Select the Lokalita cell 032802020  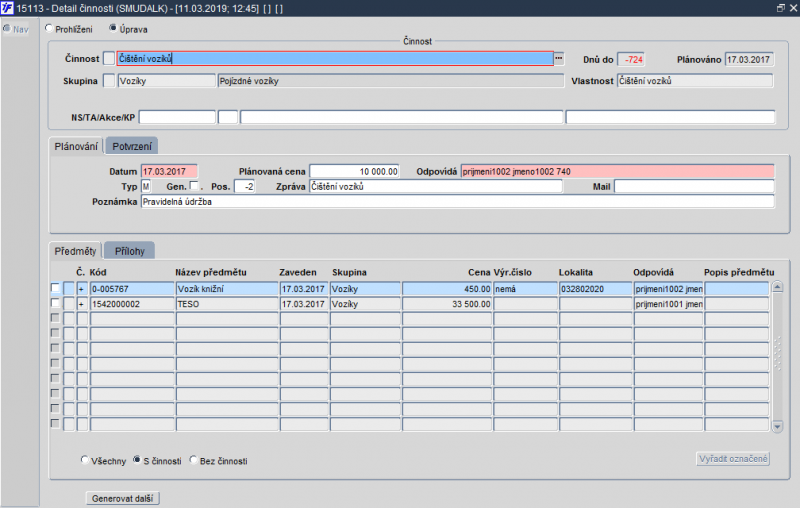point(595,289)
